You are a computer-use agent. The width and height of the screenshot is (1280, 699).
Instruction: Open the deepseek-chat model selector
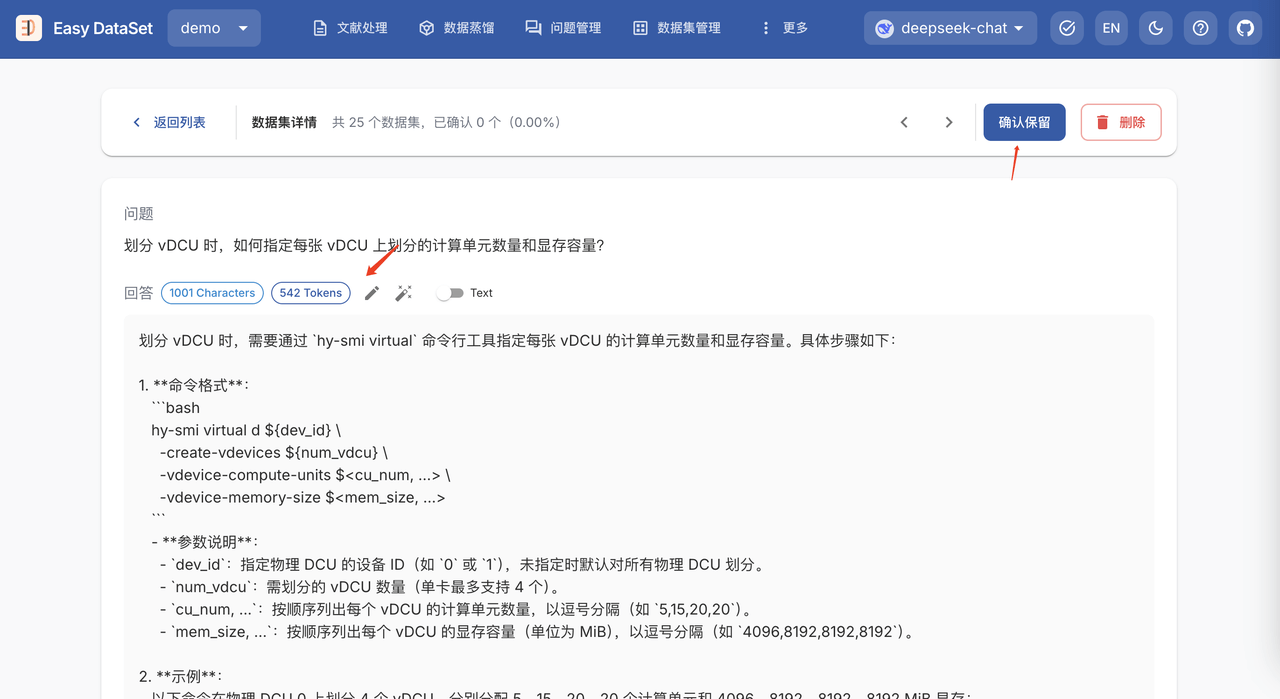pyautogui.click(x=950, y=28)
